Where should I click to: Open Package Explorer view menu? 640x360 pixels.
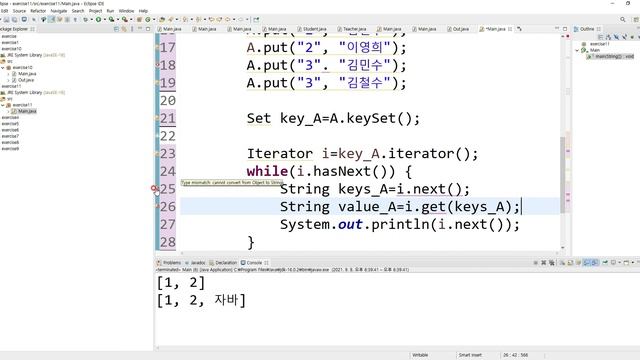click(132, 29)
